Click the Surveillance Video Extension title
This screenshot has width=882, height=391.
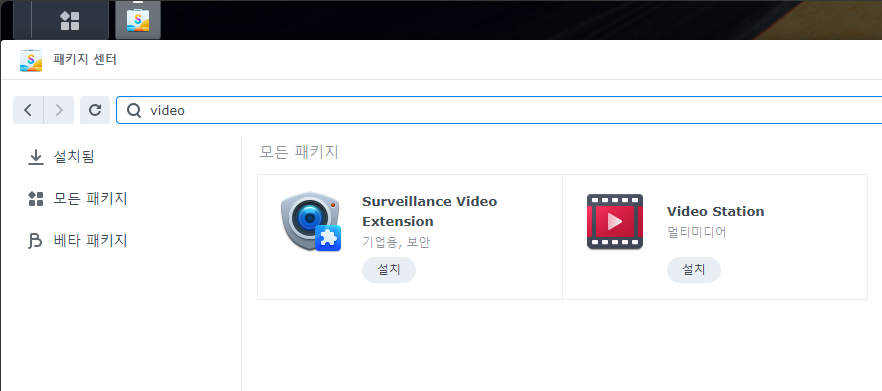pyautogui.click(x=430, y=211)
